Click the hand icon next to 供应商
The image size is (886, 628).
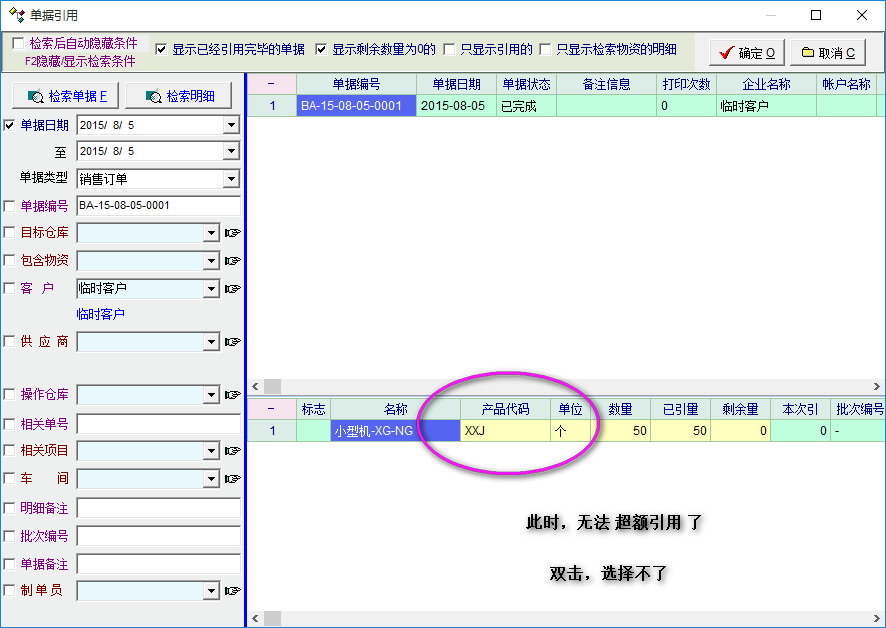(x=232, y=342)
